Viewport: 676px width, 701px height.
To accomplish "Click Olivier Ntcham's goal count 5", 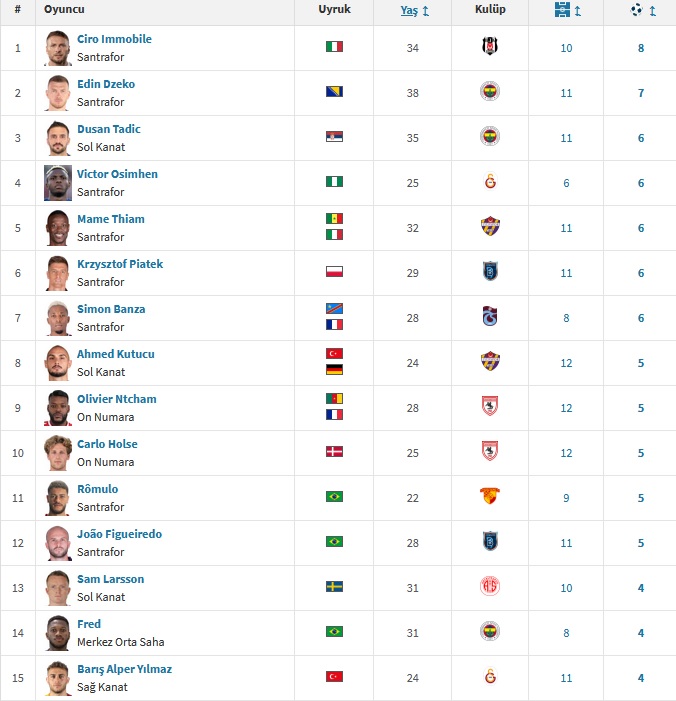I will point(641,408).
